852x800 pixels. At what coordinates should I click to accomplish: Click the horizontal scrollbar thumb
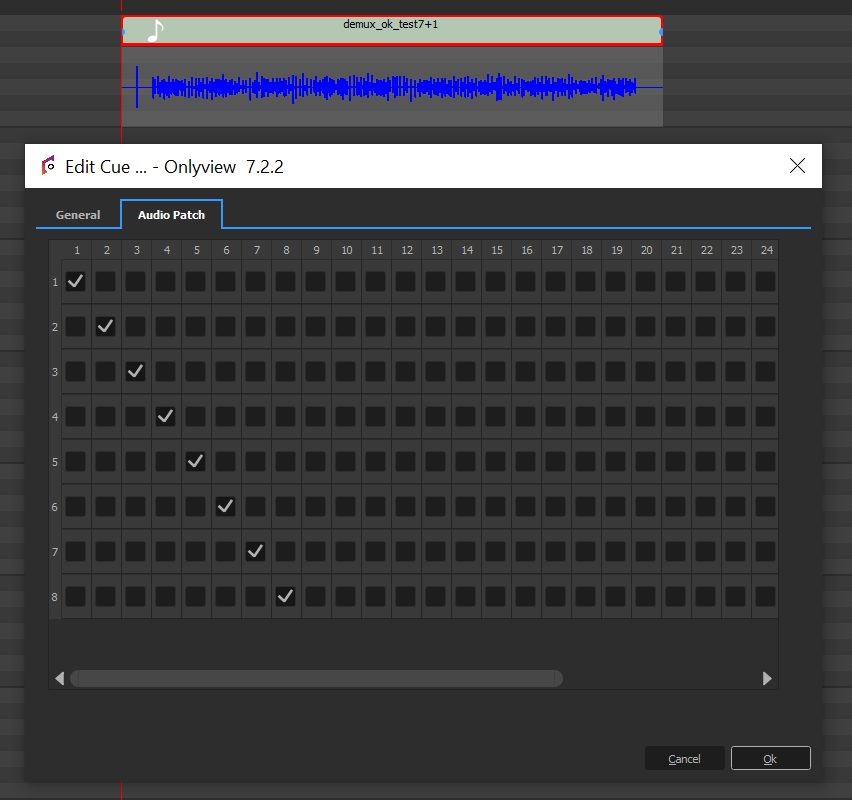point(316,678)
